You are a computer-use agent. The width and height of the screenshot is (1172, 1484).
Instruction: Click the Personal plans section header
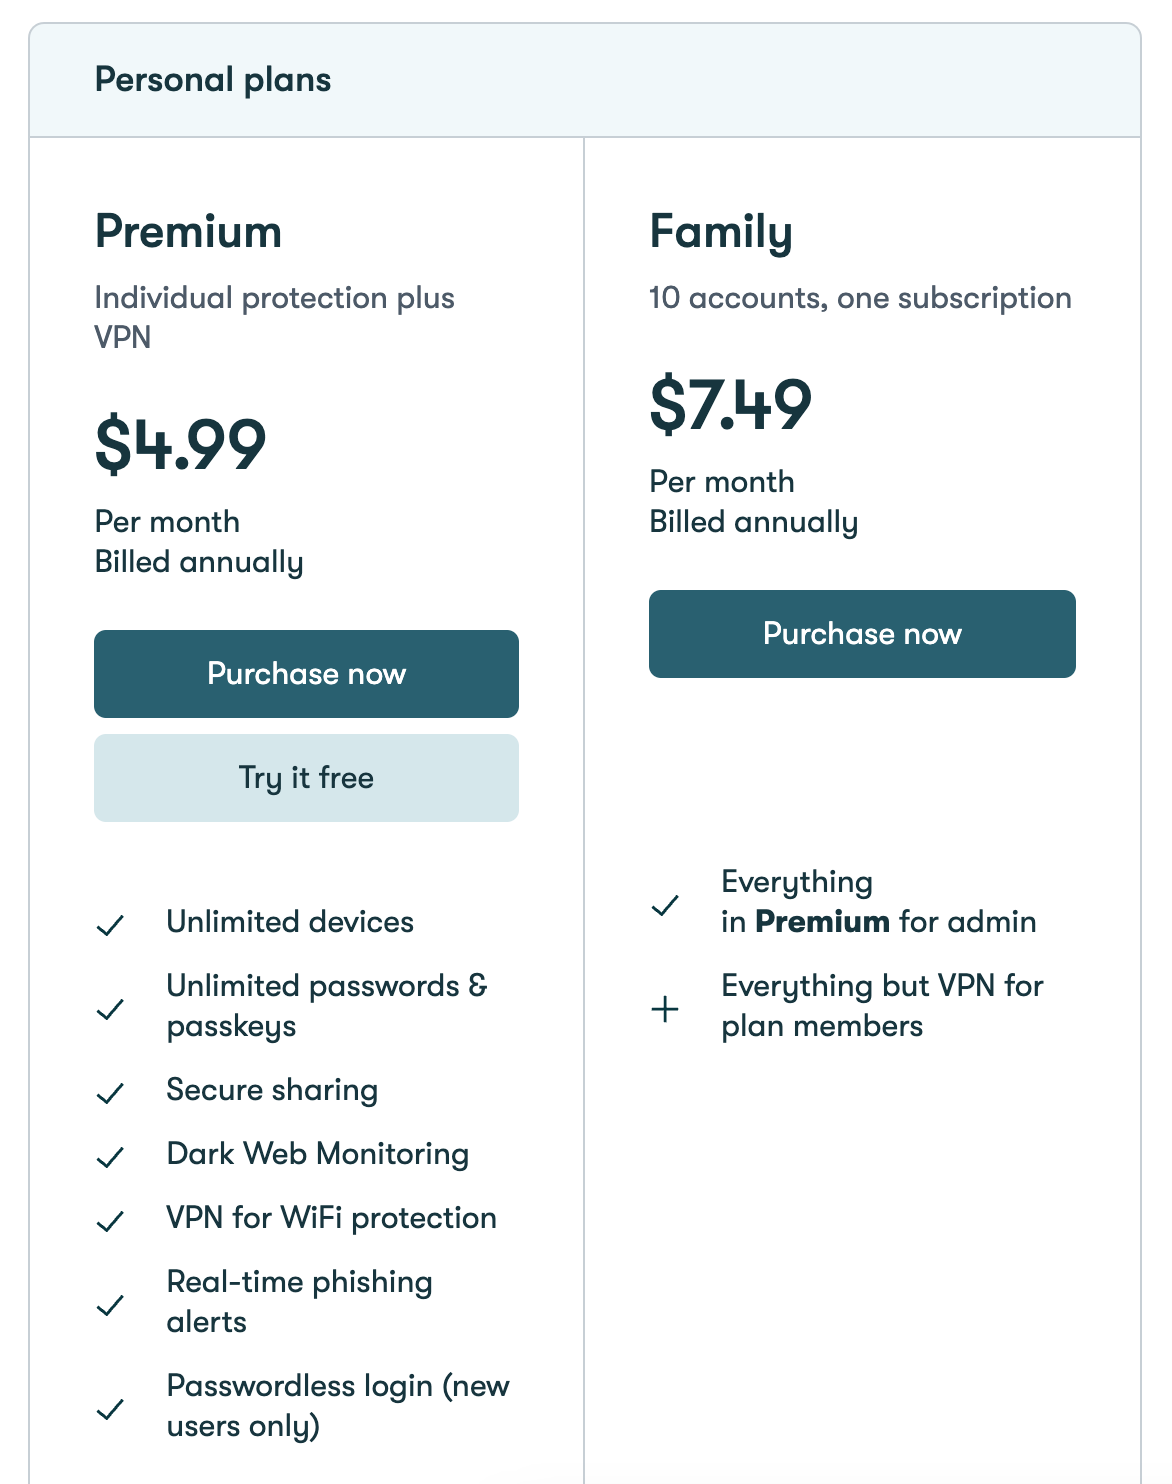[x=213, y=80]
